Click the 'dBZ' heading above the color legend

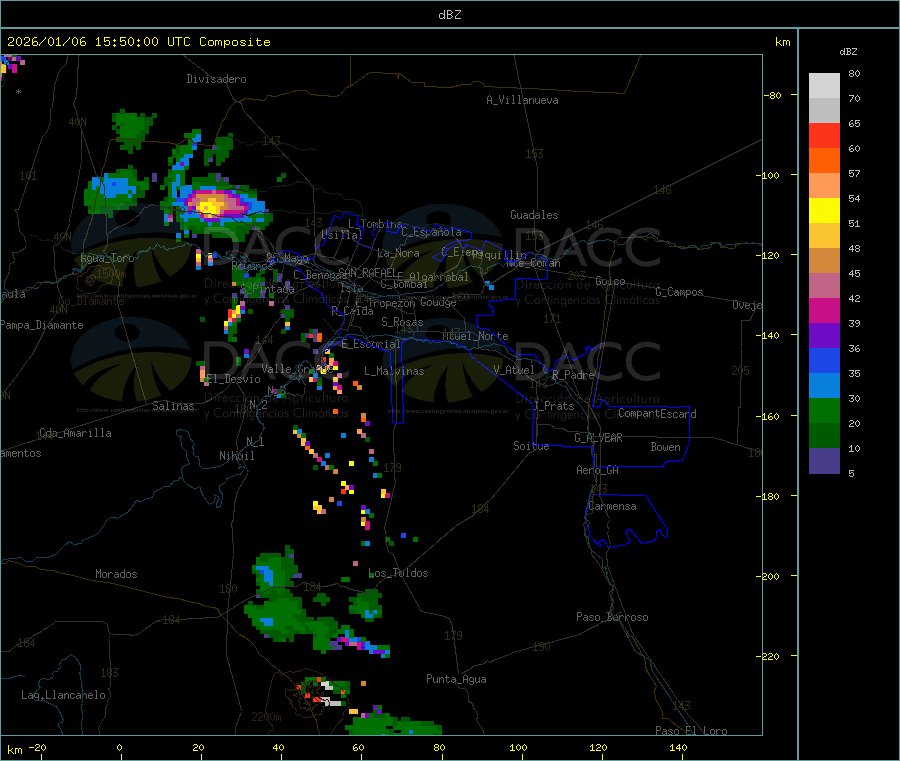pos(848,52)
